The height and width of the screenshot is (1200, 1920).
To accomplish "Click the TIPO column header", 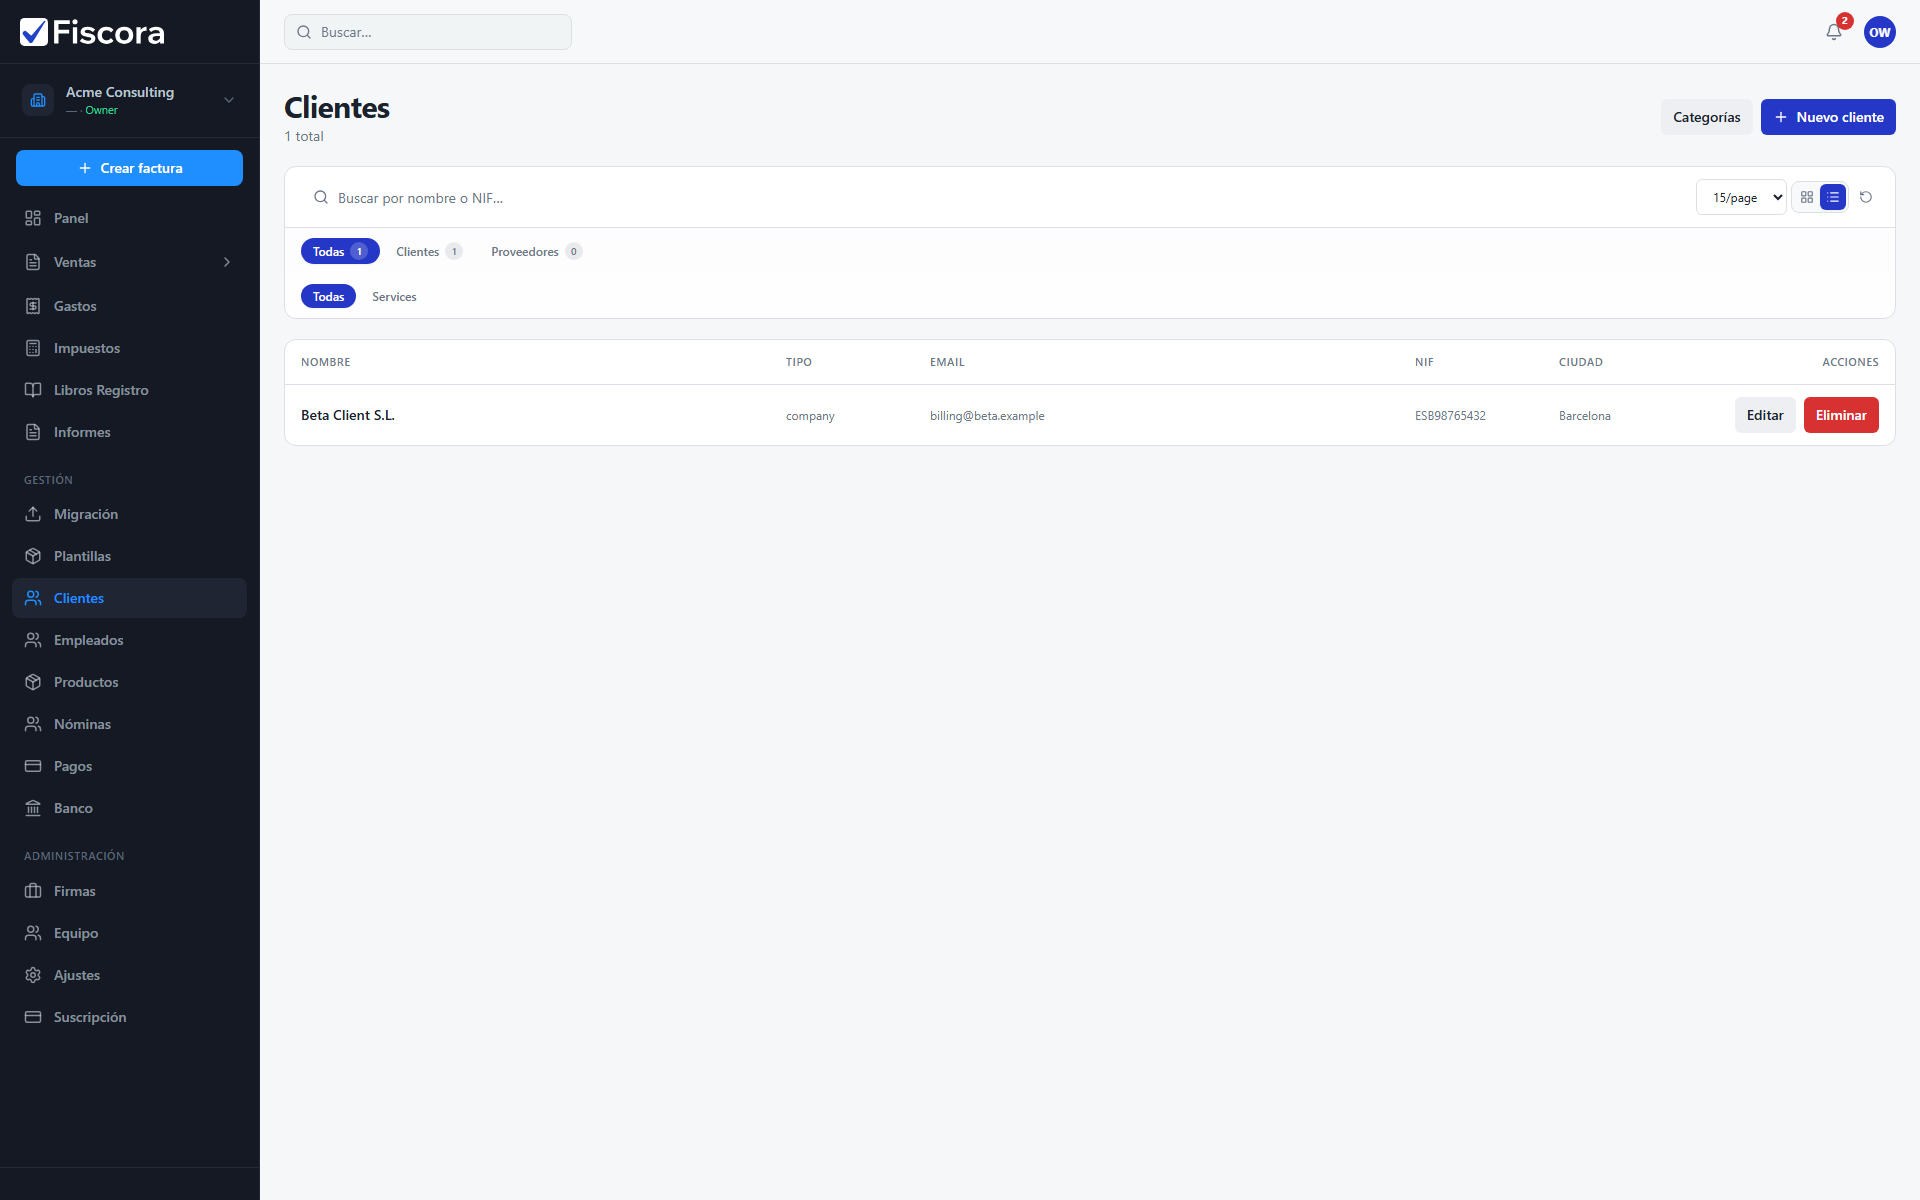I will pos(799,362).
